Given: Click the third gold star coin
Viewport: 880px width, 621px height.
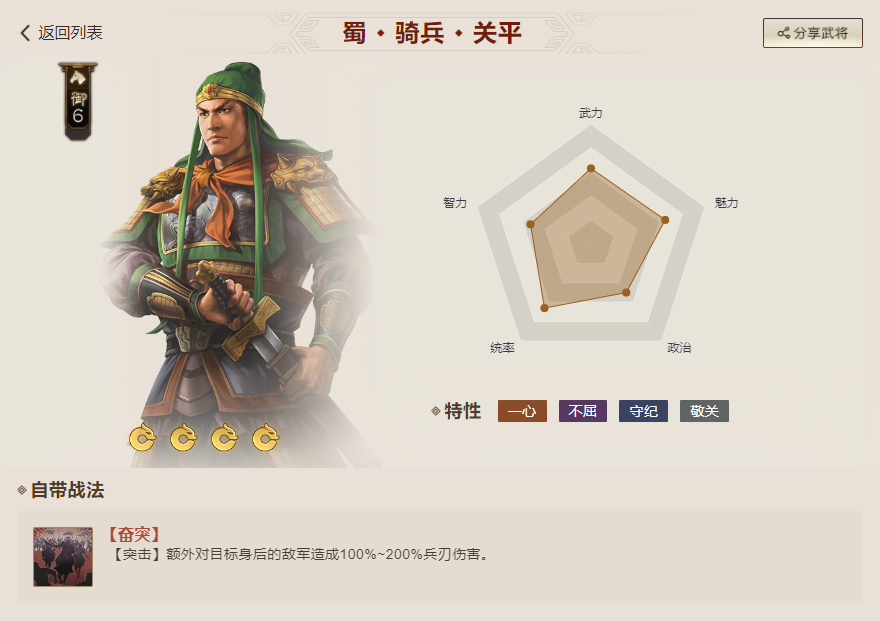Looking at the screenshot, I should (224, 437).
